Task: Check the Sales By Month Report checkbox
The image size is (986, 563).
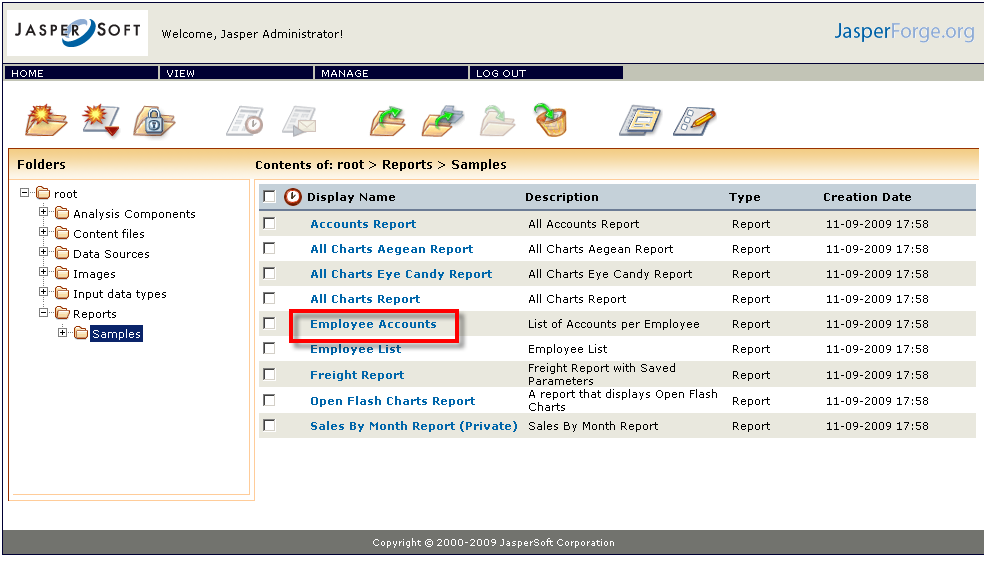Action: pos(269,425)
